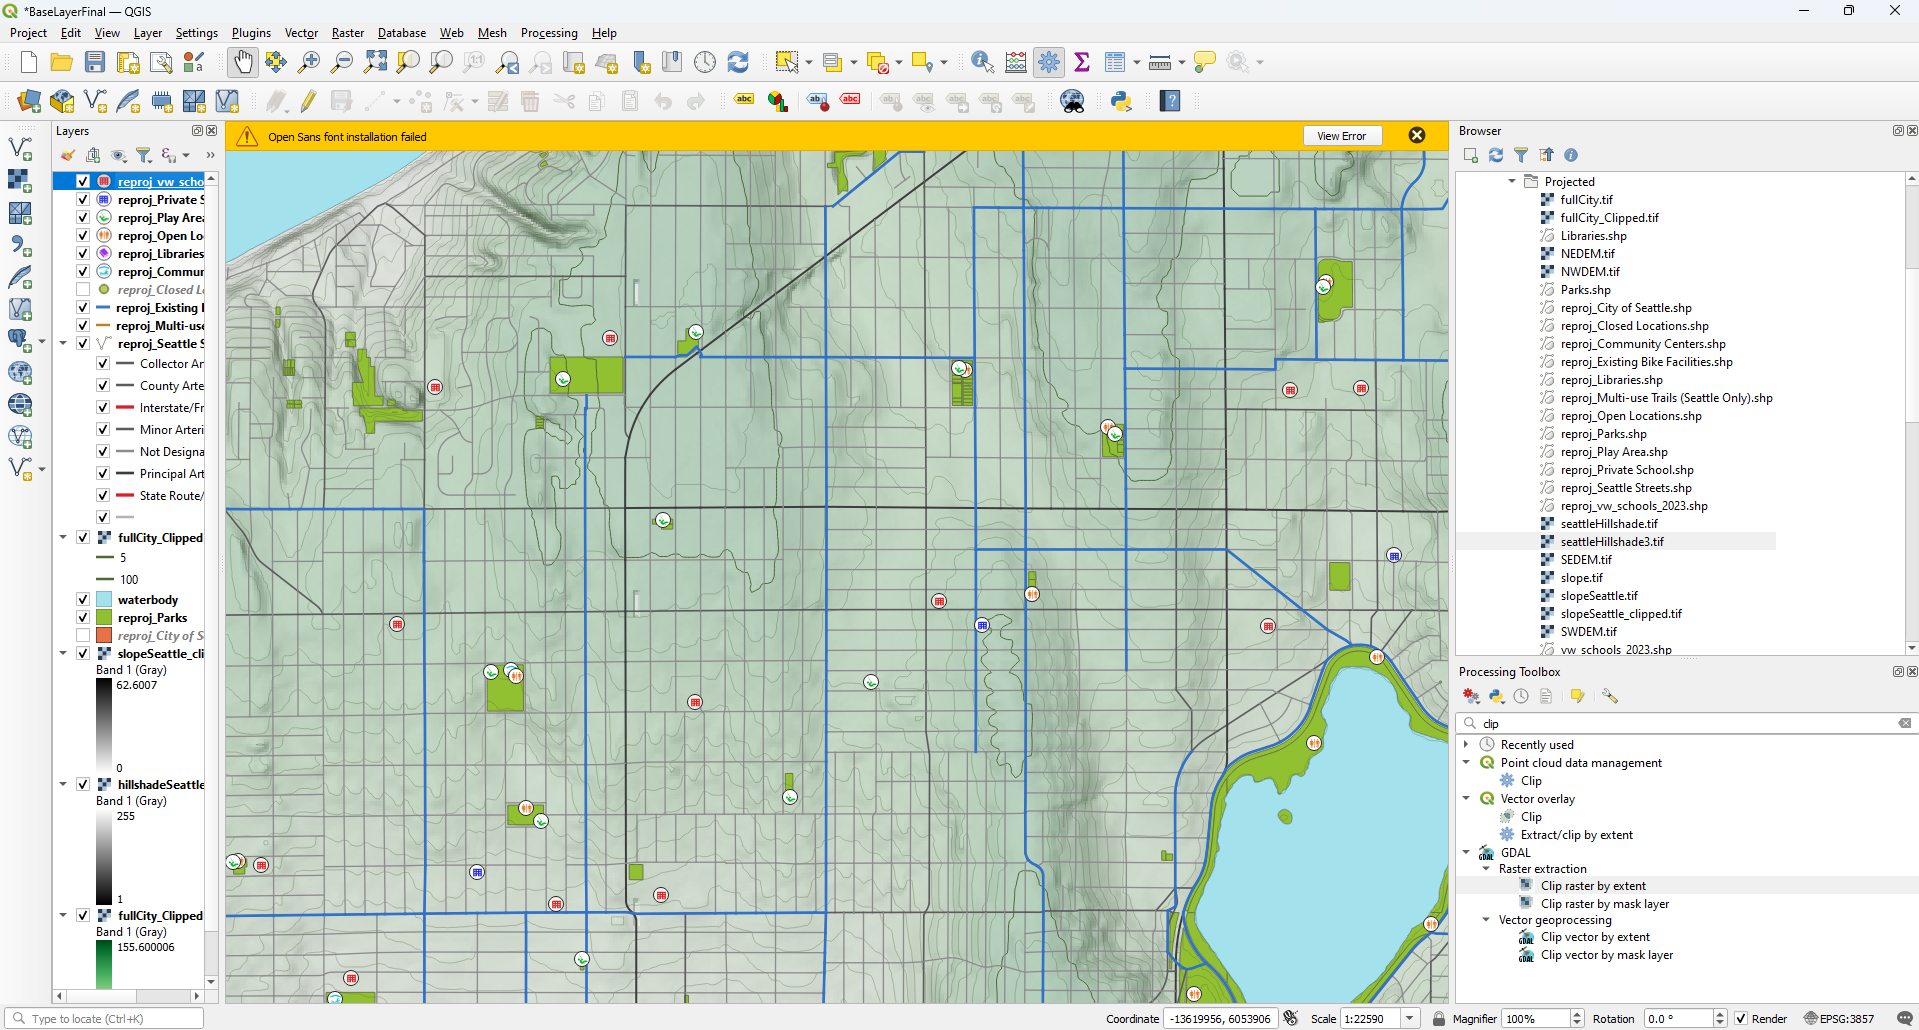Dismiss the font installation warning

1417,135
